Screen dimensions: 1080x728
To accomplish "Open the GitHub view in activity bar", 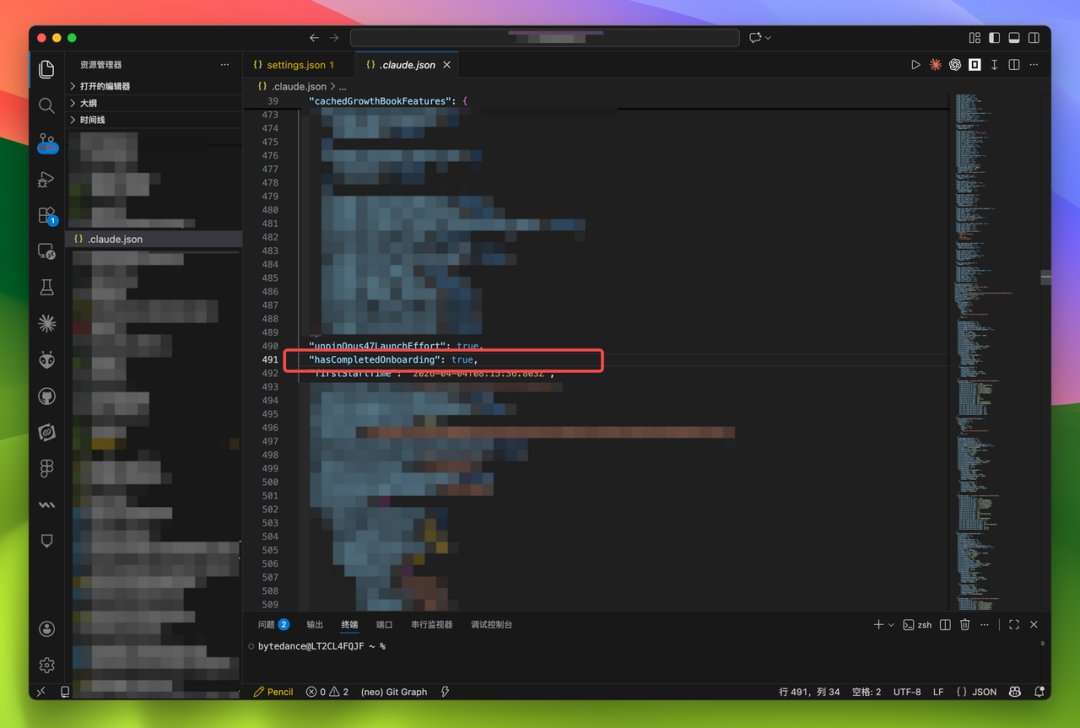I will coord(46,396).
